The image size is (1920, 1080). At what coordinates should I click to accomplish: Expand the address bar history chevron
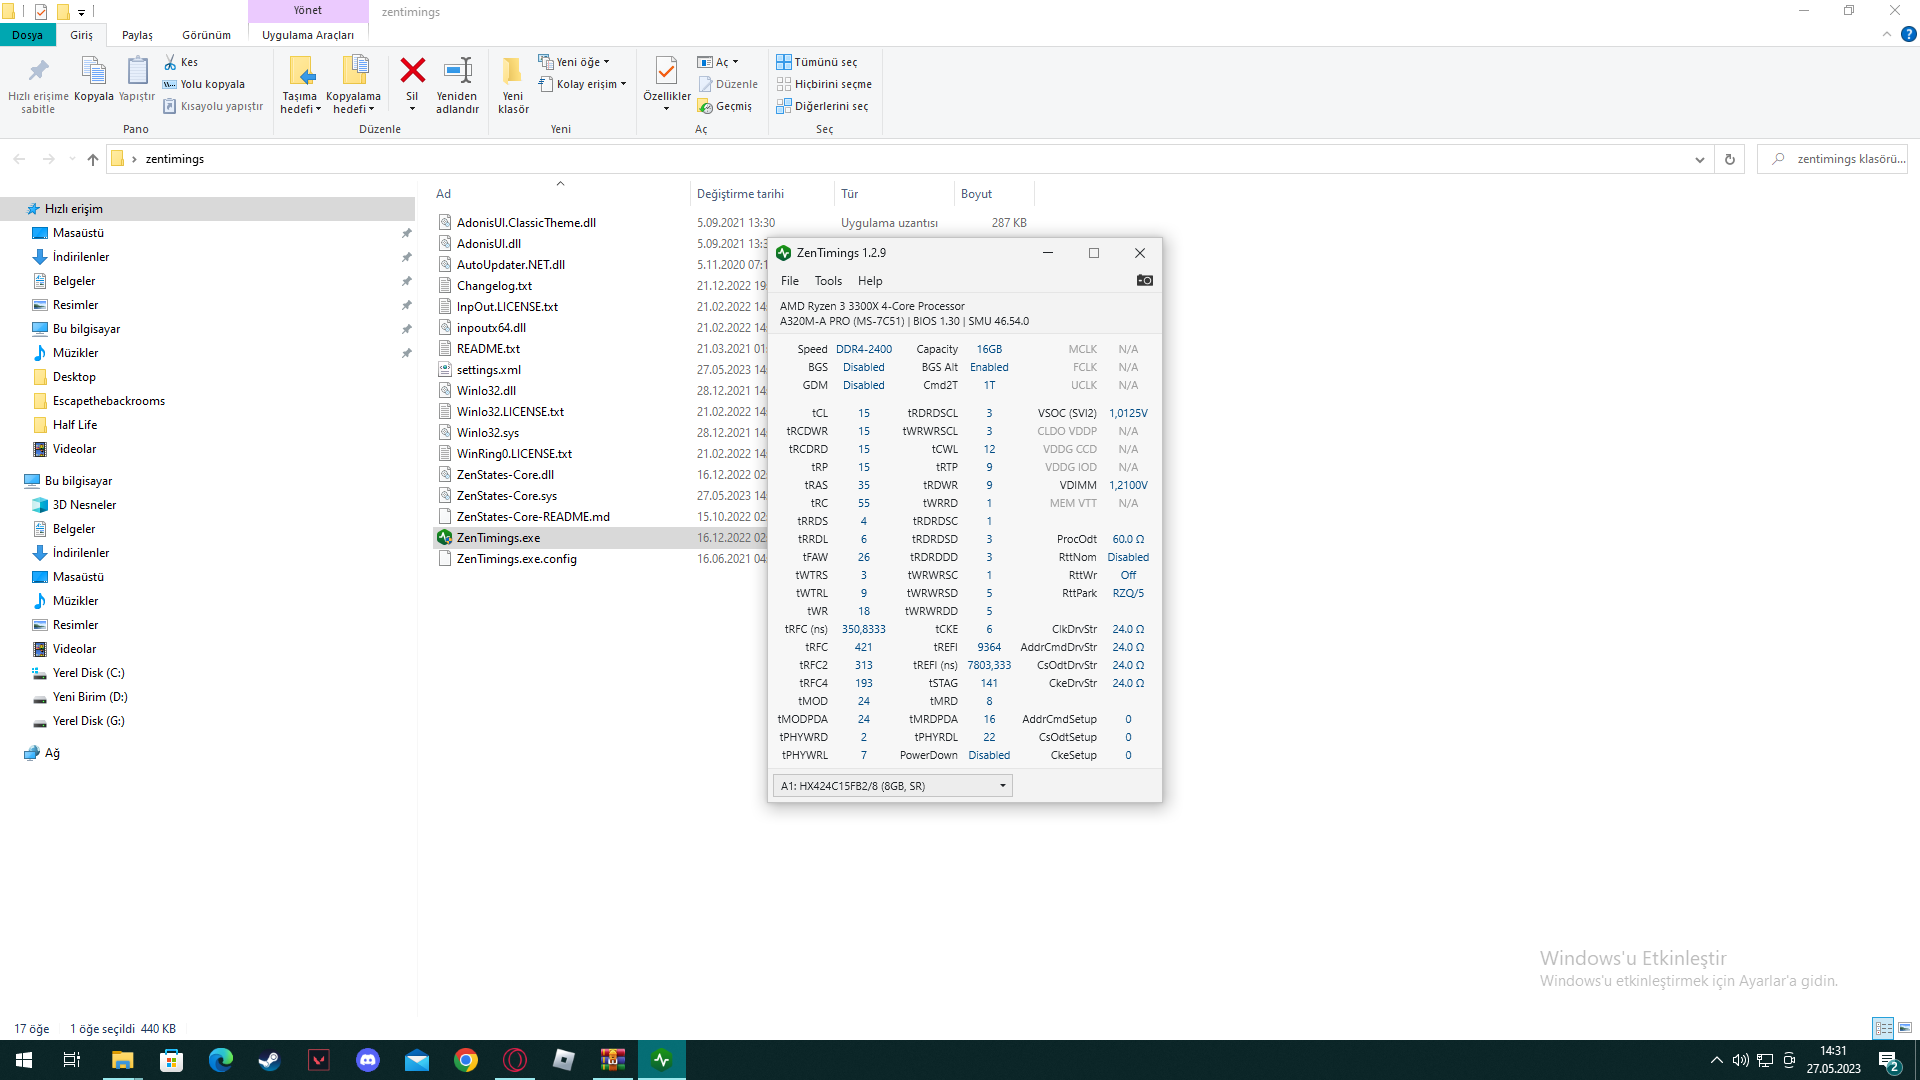click(x=1699, y=159)
